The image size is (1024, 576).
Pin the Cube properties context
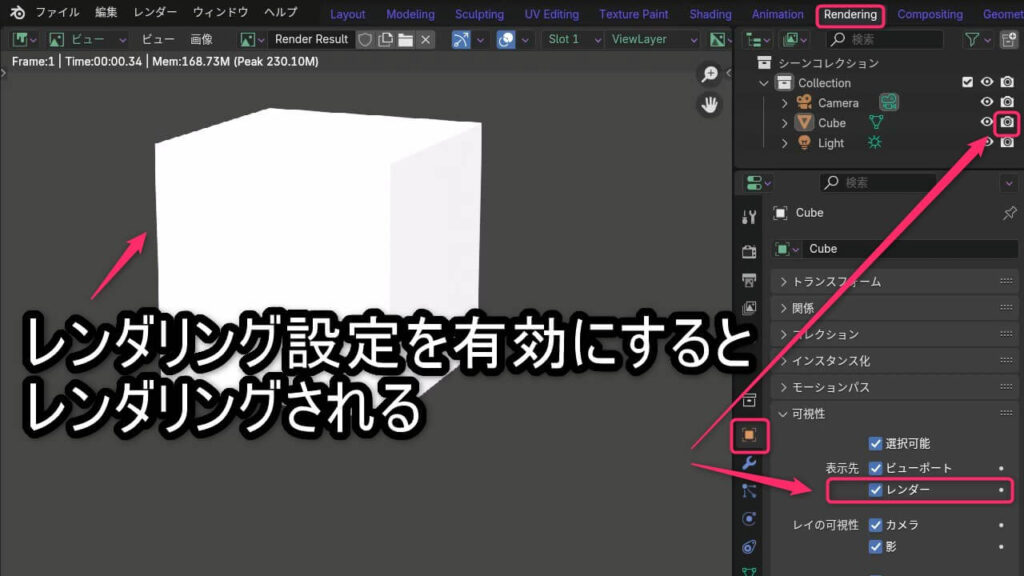pyautogui.click(x=1009, y=213)
